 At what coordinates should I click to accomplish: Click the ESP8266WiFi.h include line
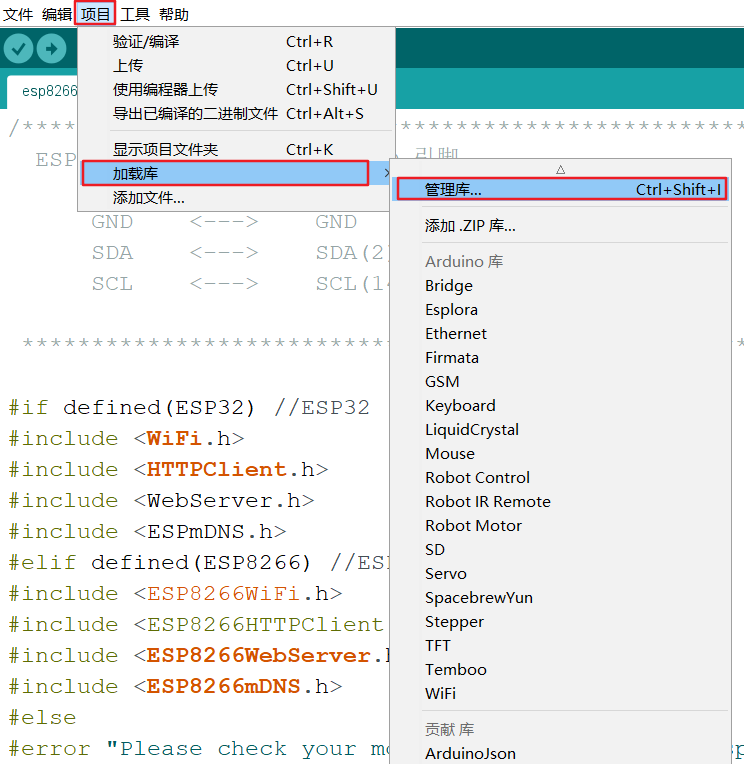[x=175, y=593]
